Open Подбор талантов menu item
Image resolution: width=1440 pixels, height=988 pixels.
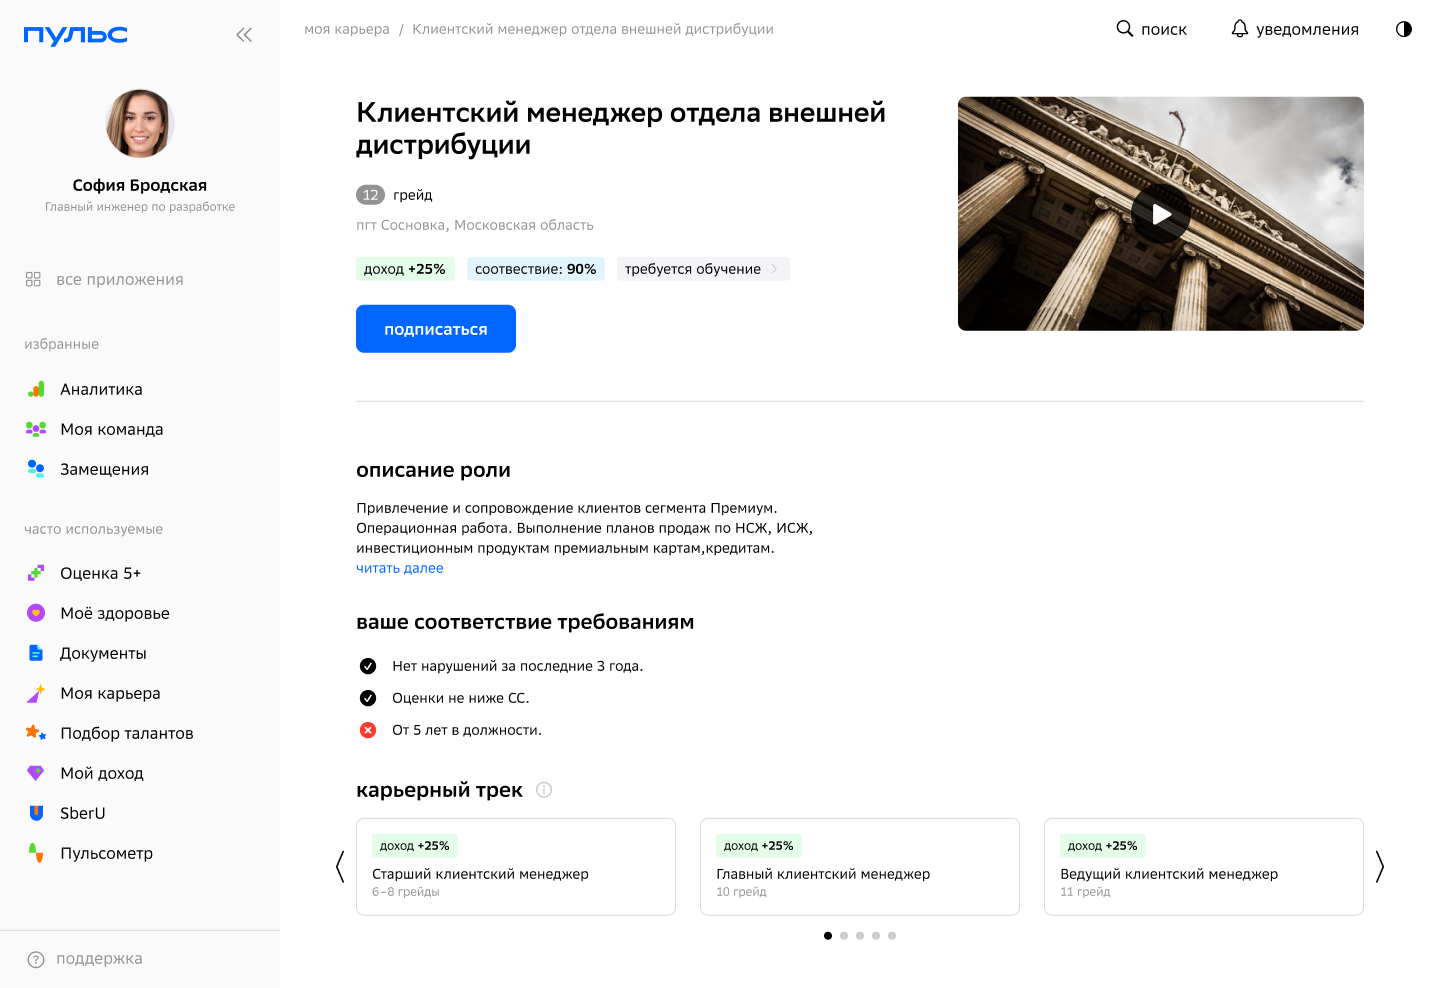point(126,733)
